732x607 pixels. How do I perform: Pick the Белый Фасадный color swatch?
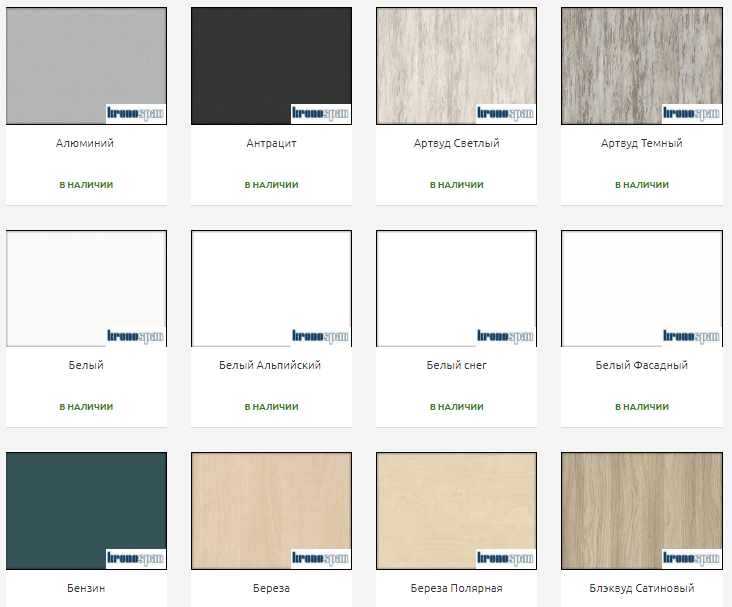coord(641,285)
